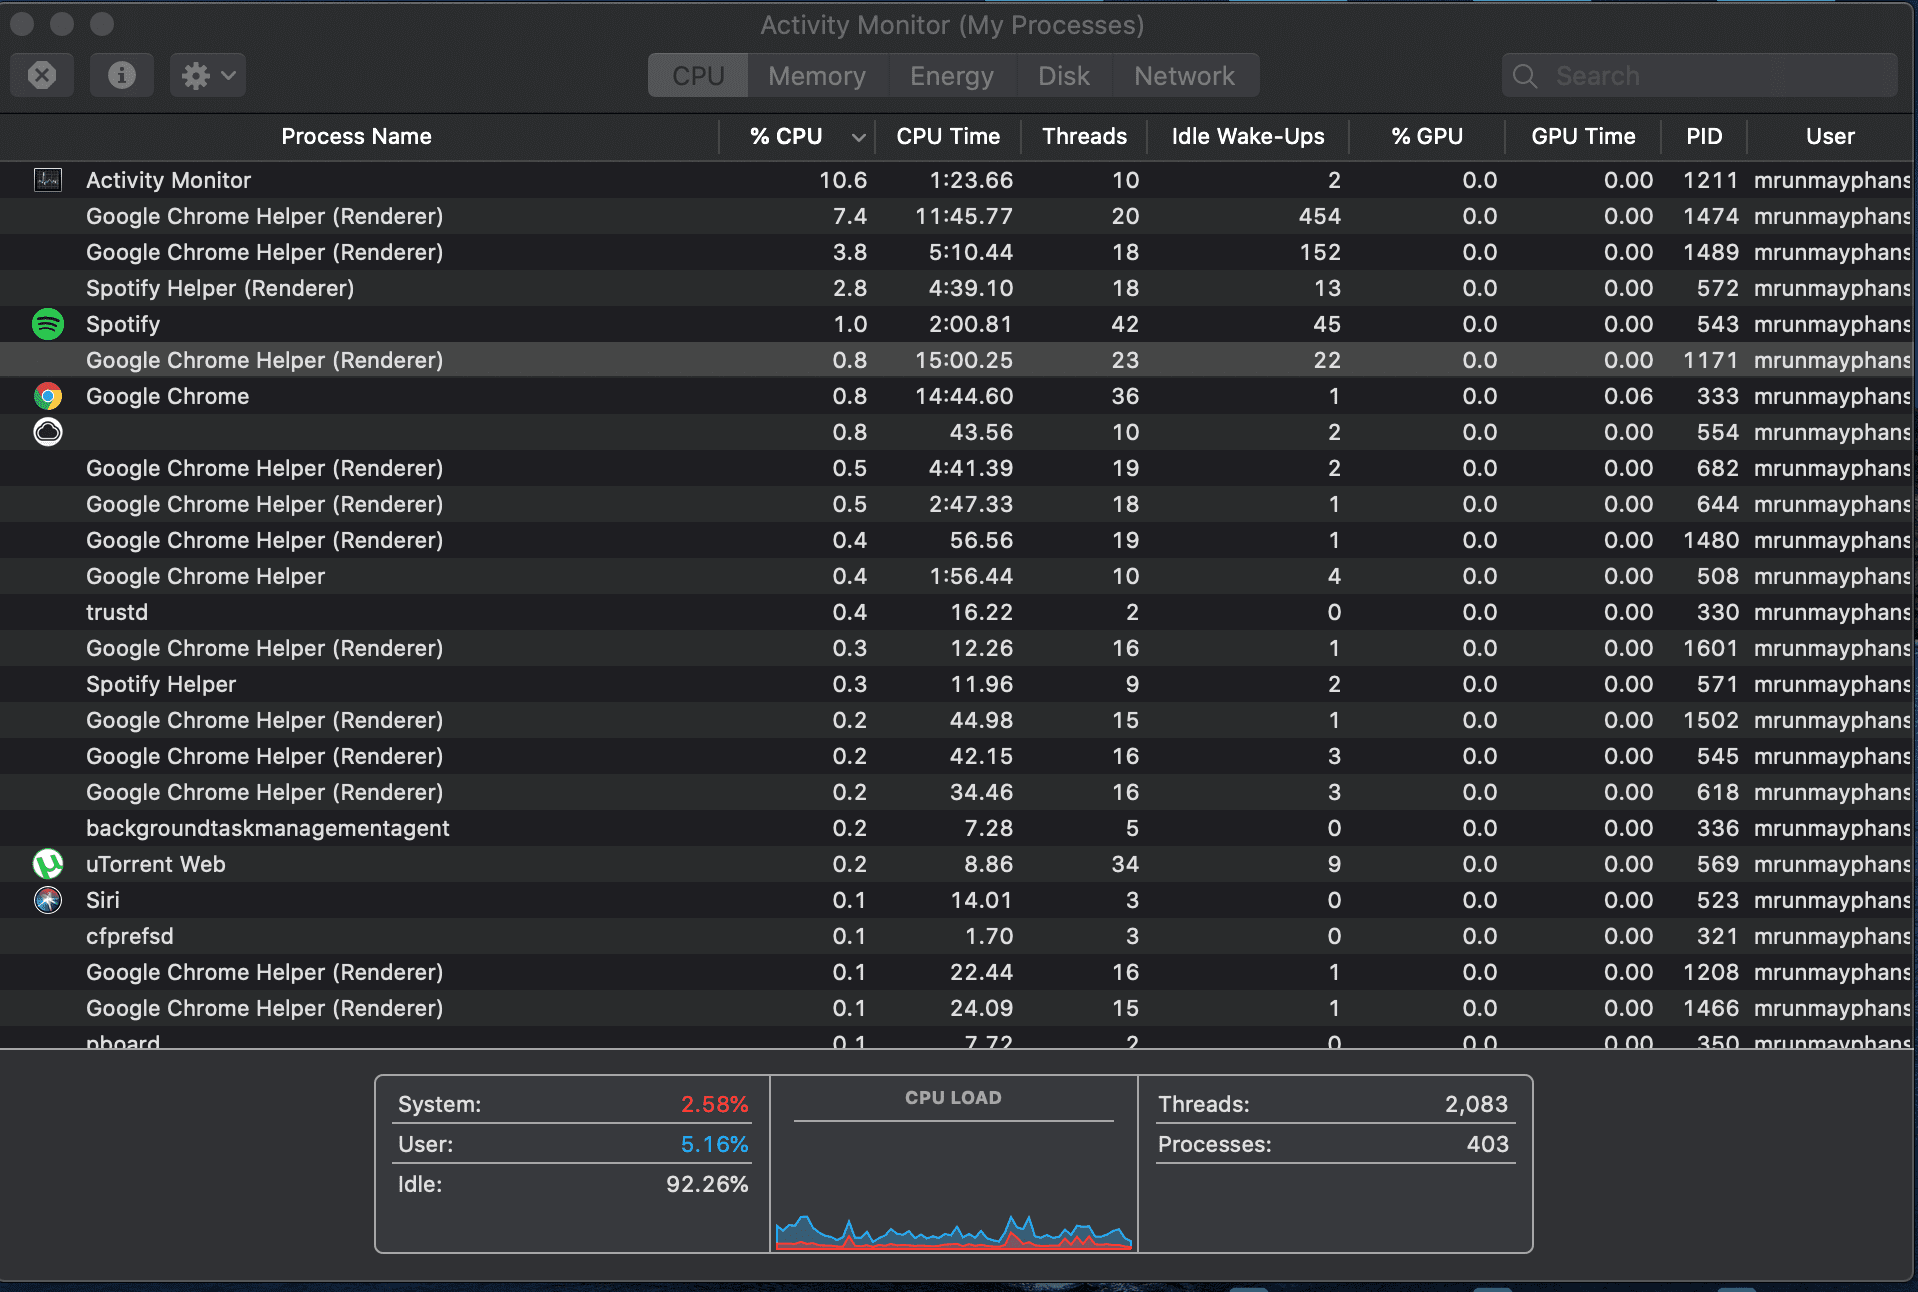
Task: Switch to the CPU tab
Action: coord(698,76)
